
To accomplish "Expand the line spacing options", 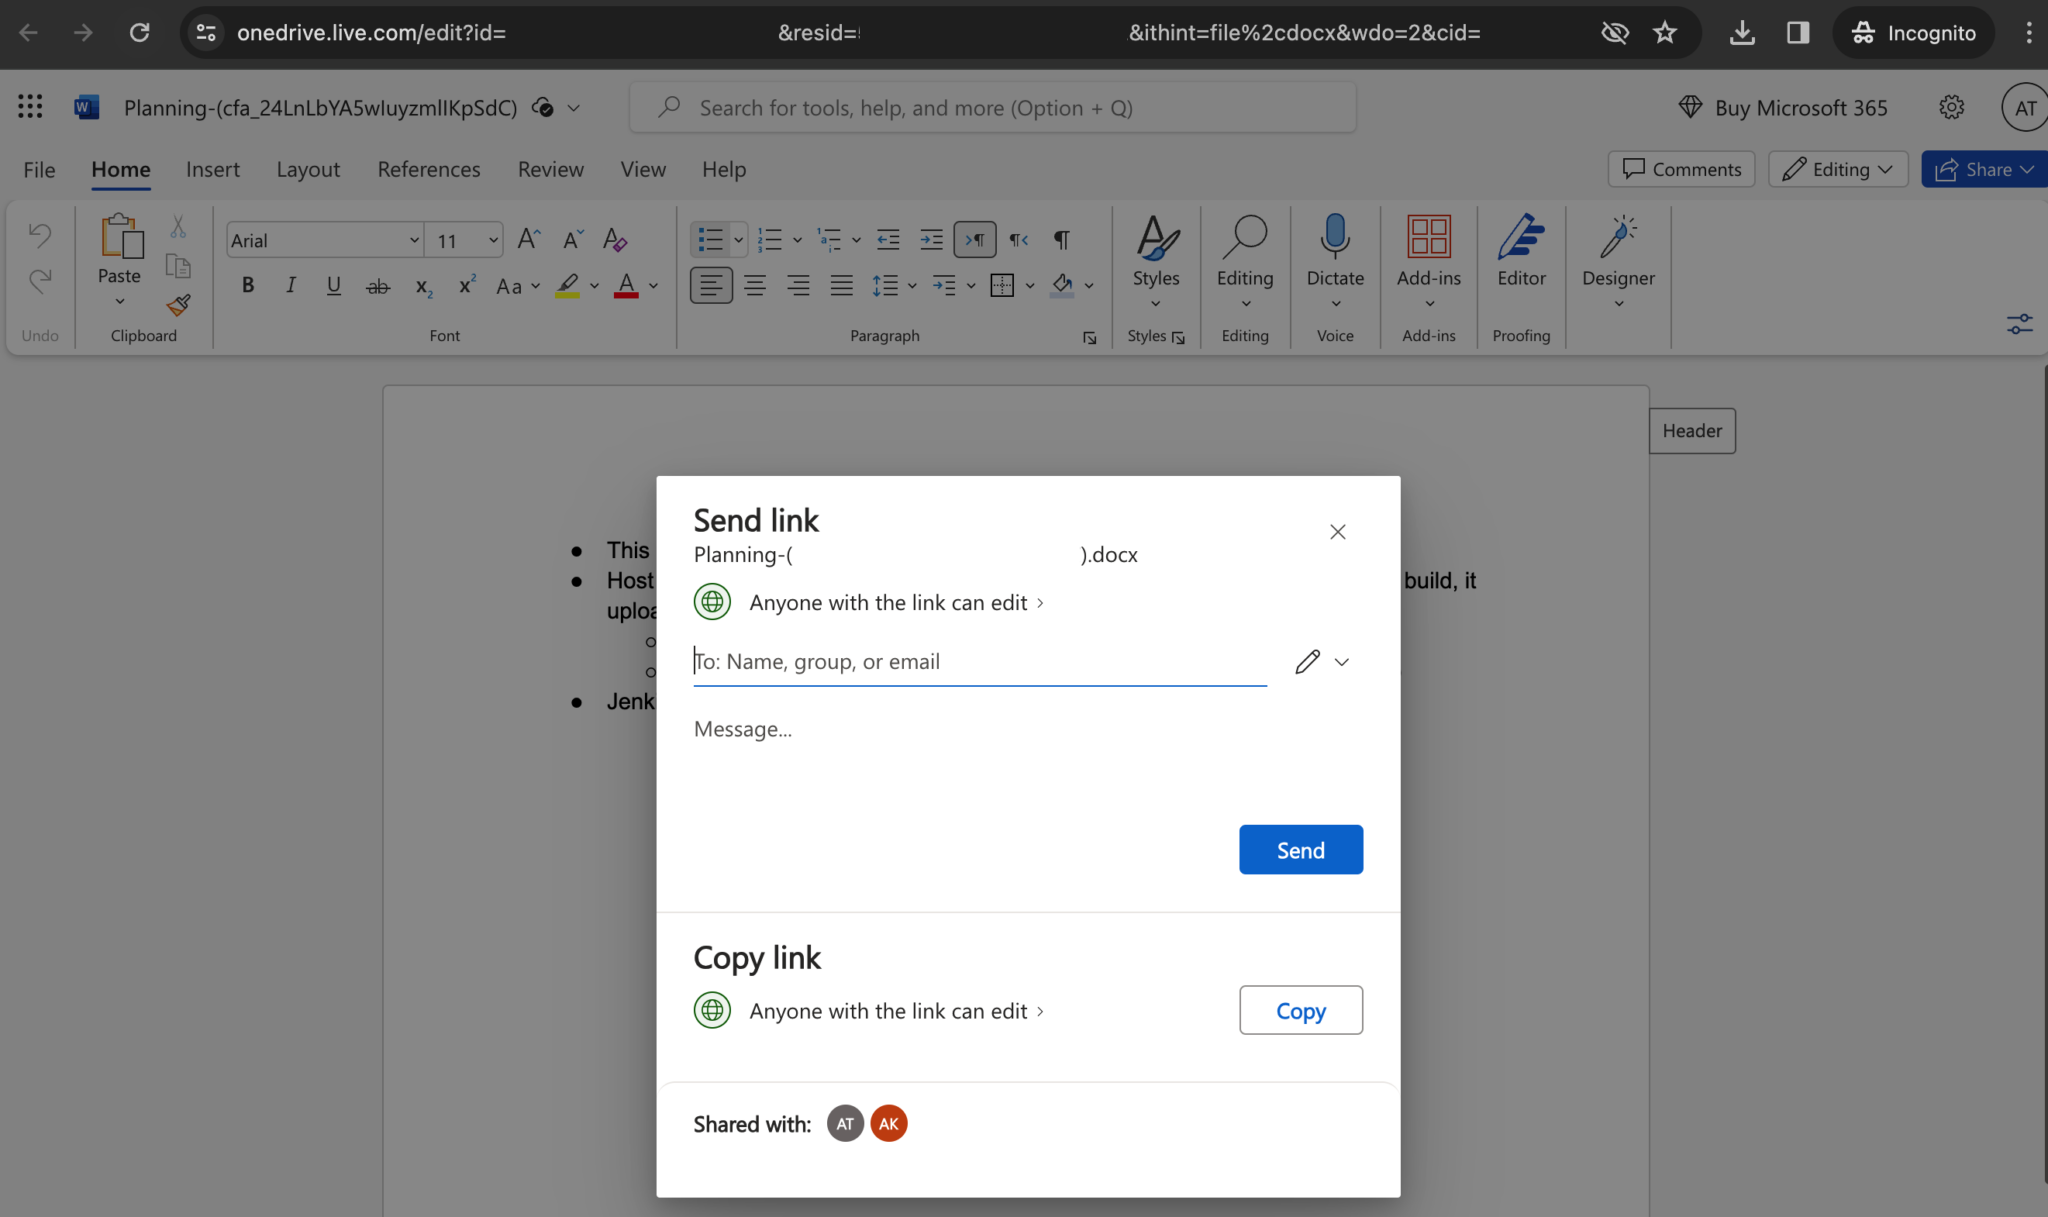I will 912,285.
